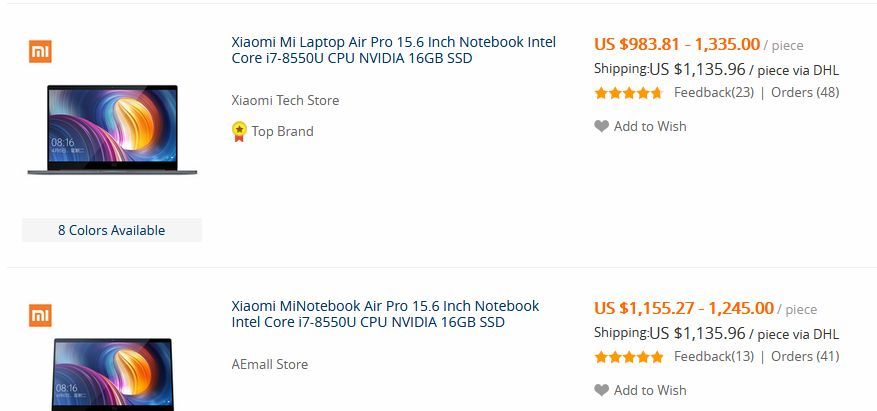View Feedback(13) for the second laptop
The height and width of the screenshot is (411, 877).
713,357
